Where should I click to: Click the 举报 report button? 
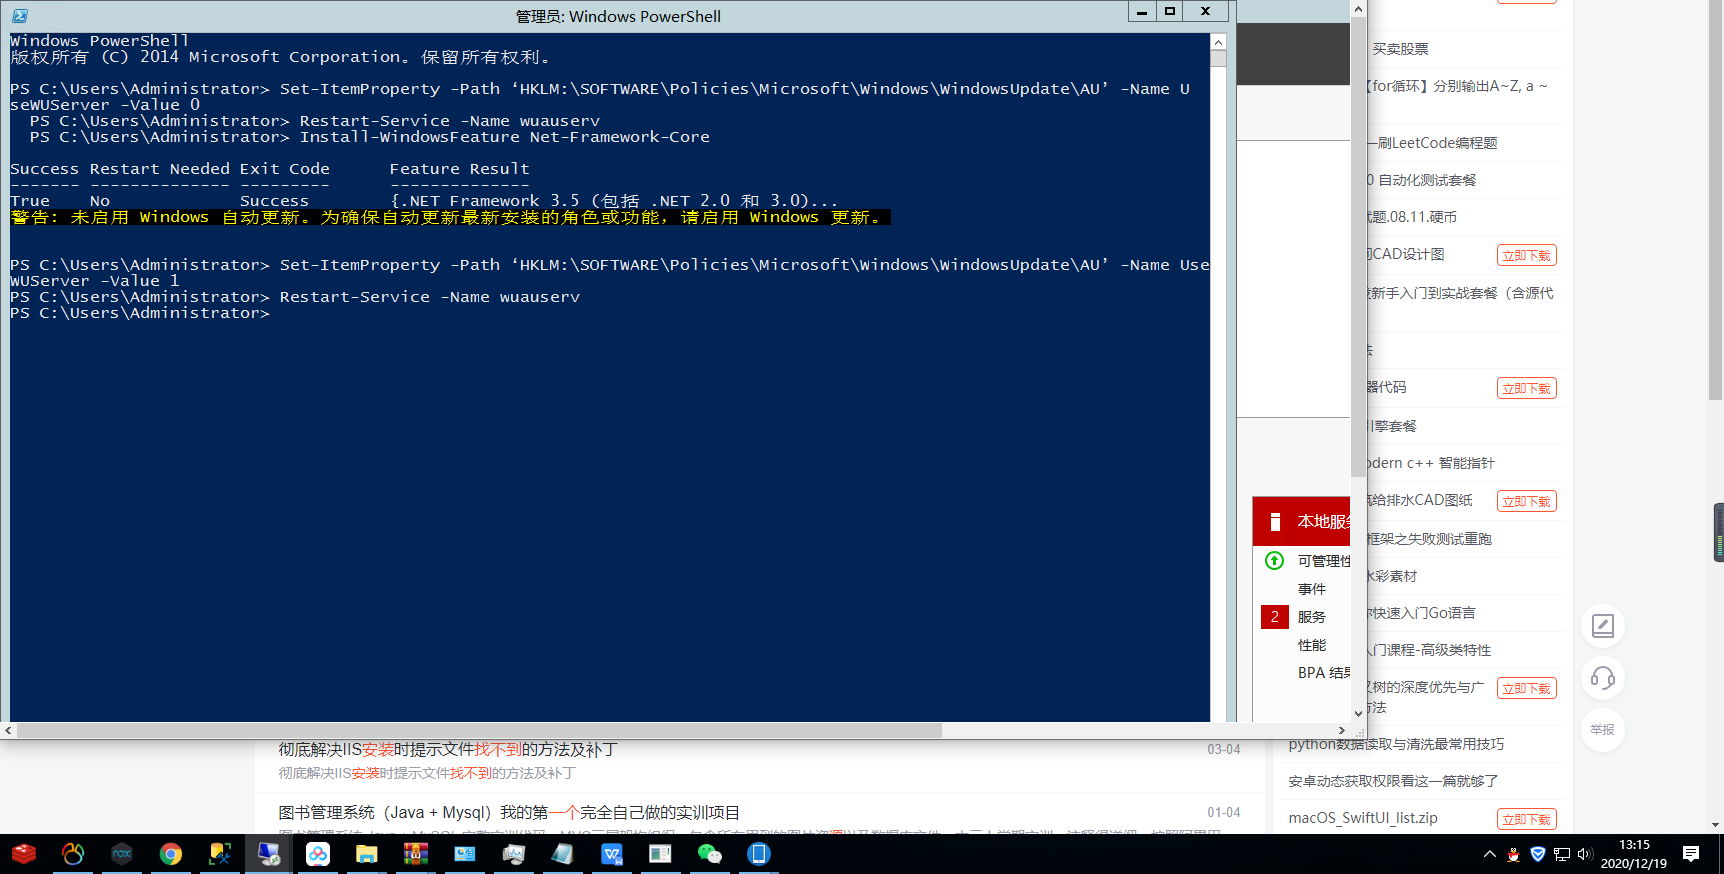pyautogui.click(x=1603, y=730)
